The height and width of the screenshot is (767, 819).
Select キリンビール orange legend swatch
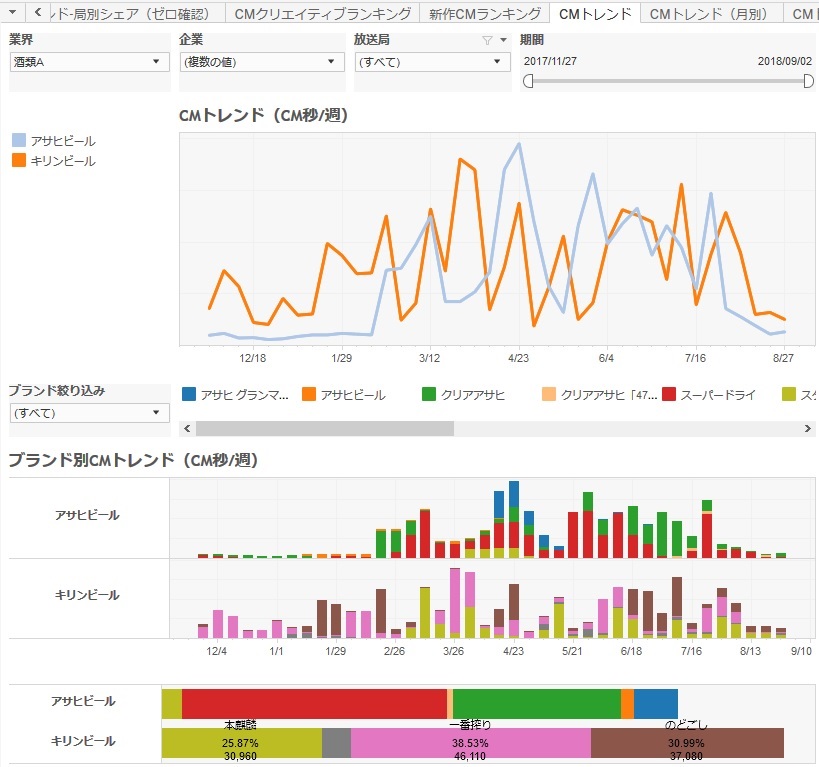coord(19,160)
